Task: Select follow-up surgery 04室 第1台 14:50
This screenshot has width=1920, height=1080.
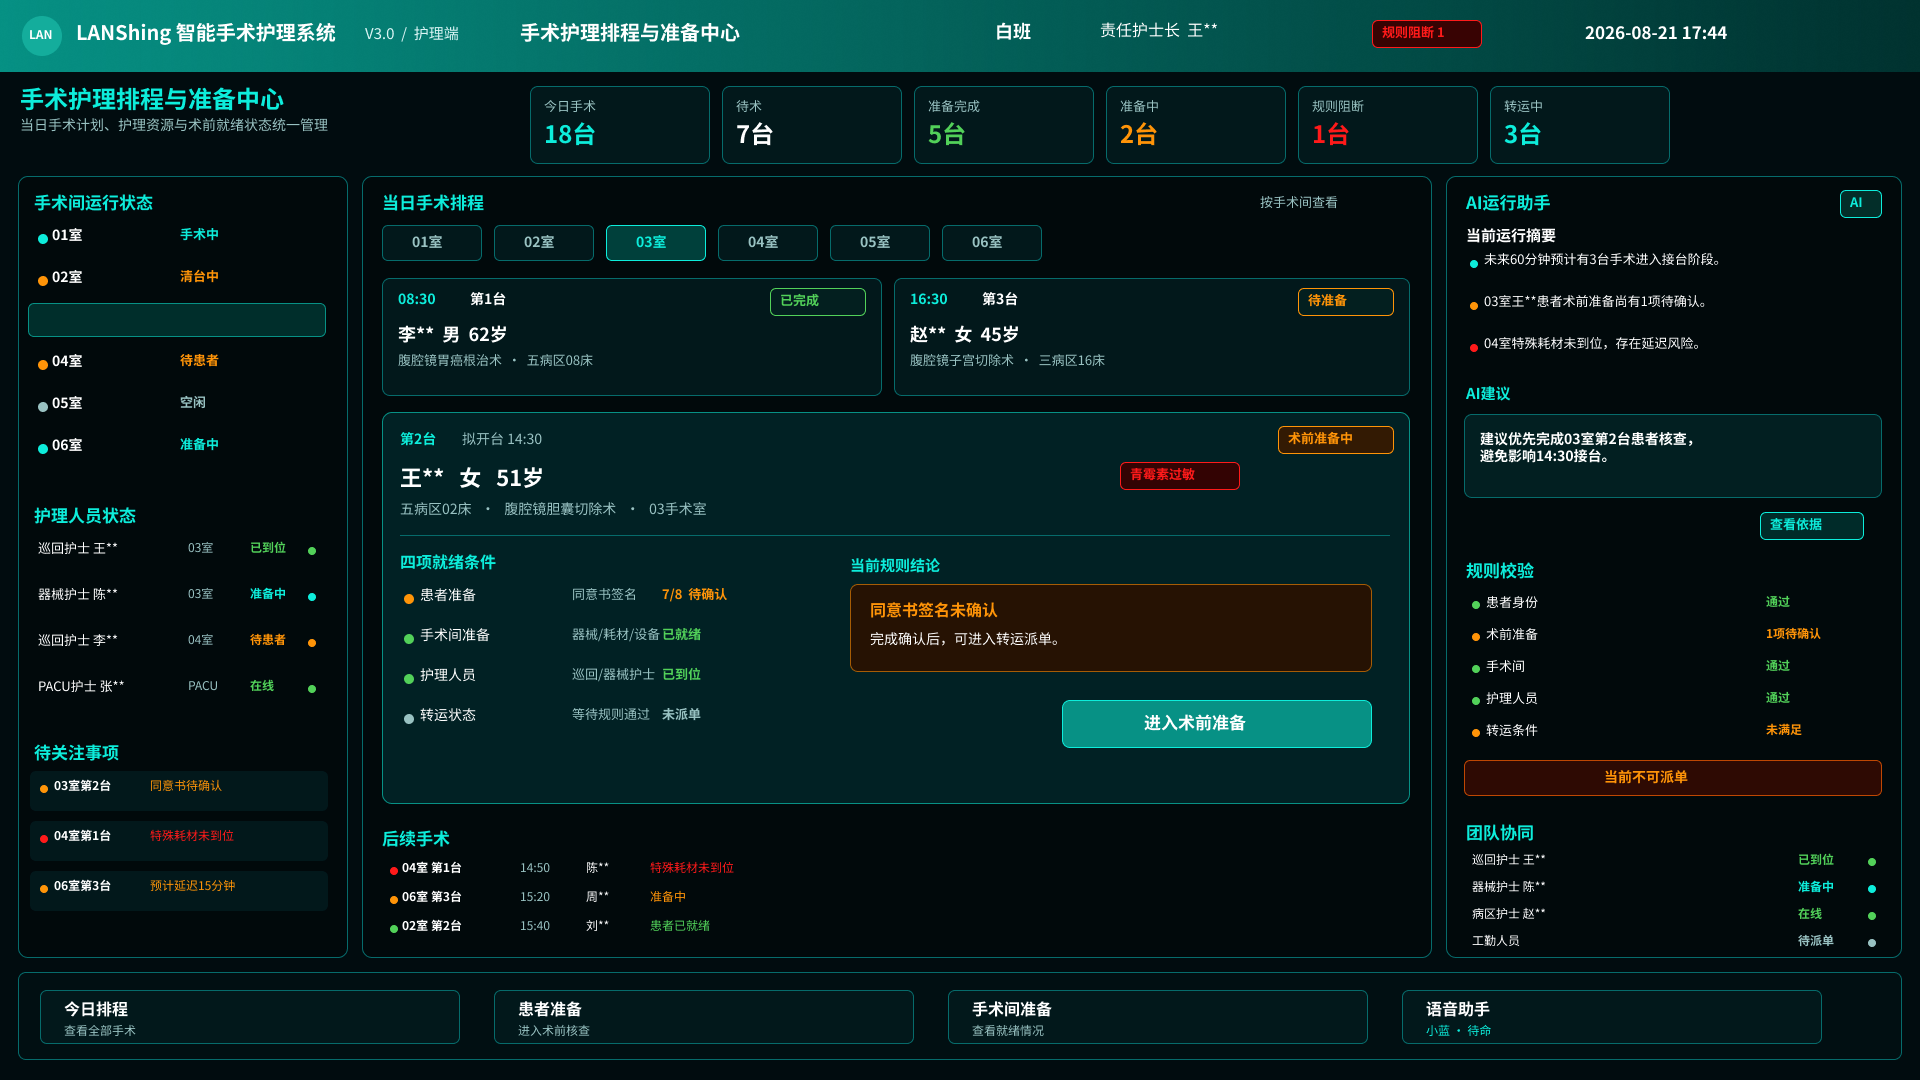Action: click(562, 869)
